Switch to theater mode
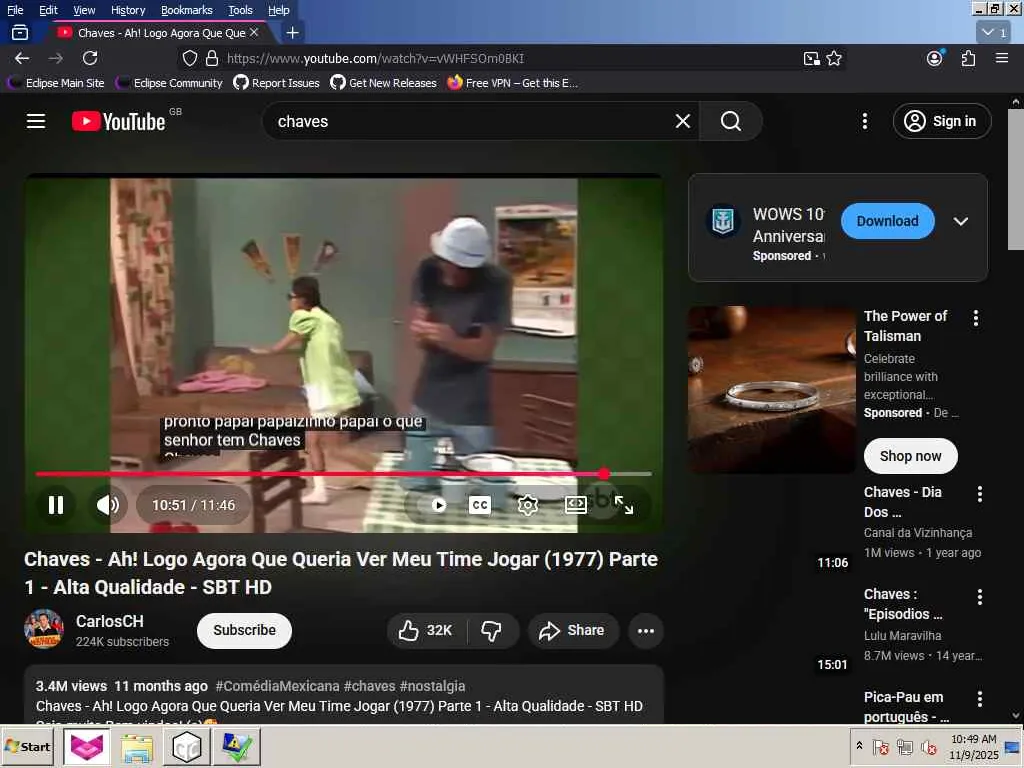The image size is (1024, 768). pyautogui.click(x=575, y=505)
